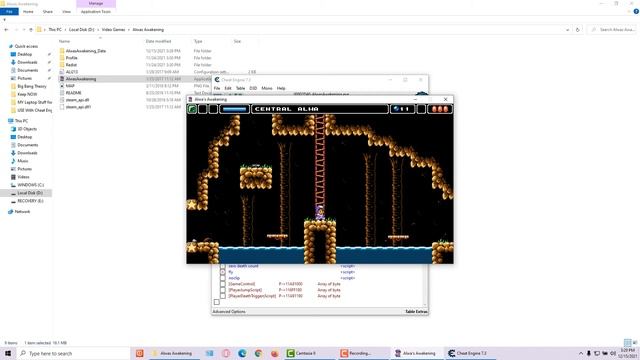The width and height of the screenshot is (640, 360).
Task: Tick the lone checkbox at address list bottom
Action: pos(217,302)
